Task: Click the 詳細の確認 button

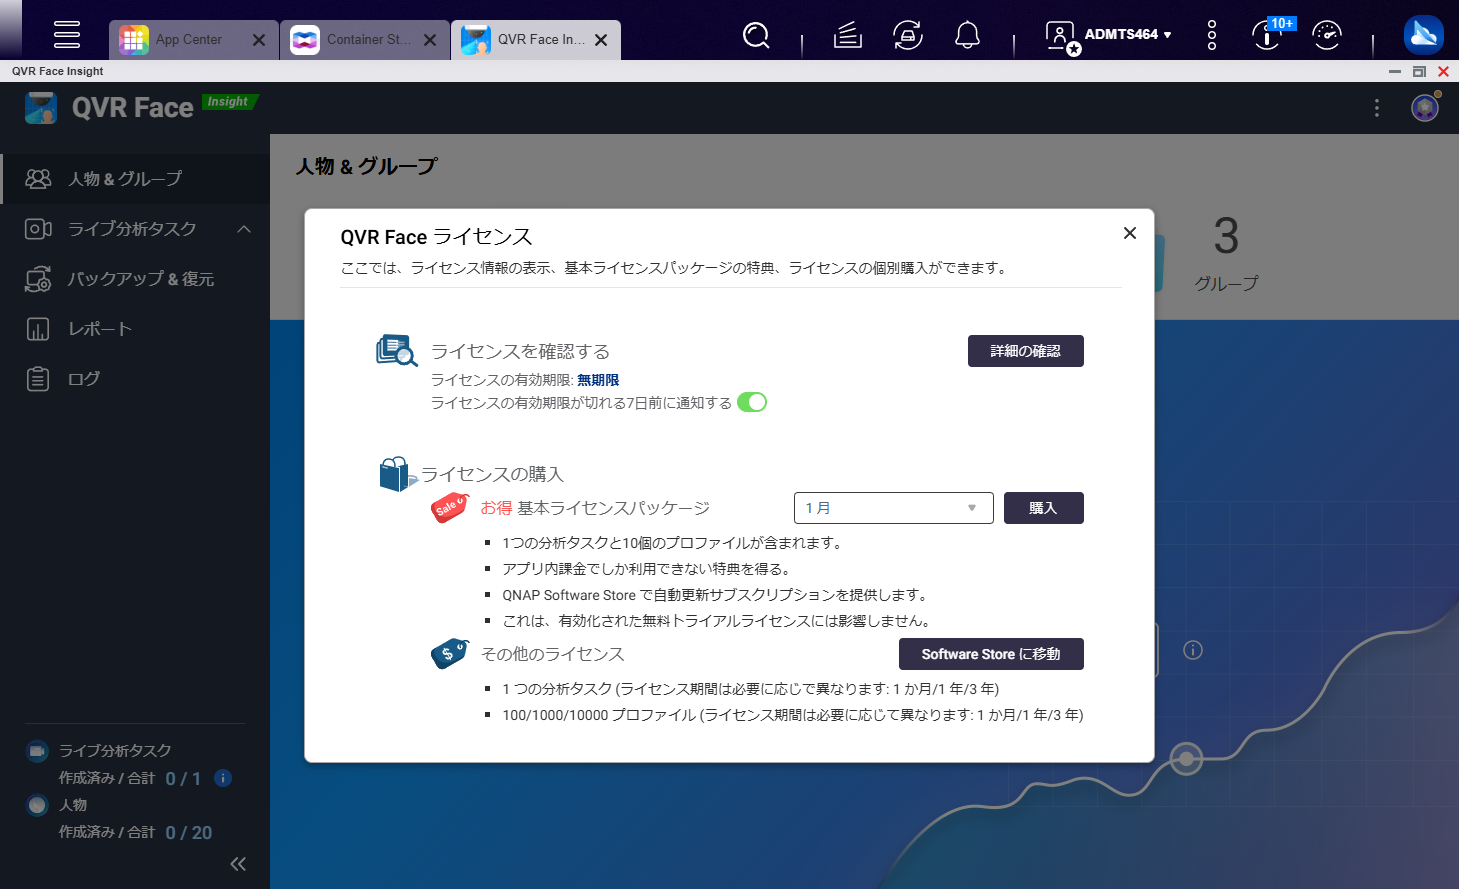Action: (1026, 351)
